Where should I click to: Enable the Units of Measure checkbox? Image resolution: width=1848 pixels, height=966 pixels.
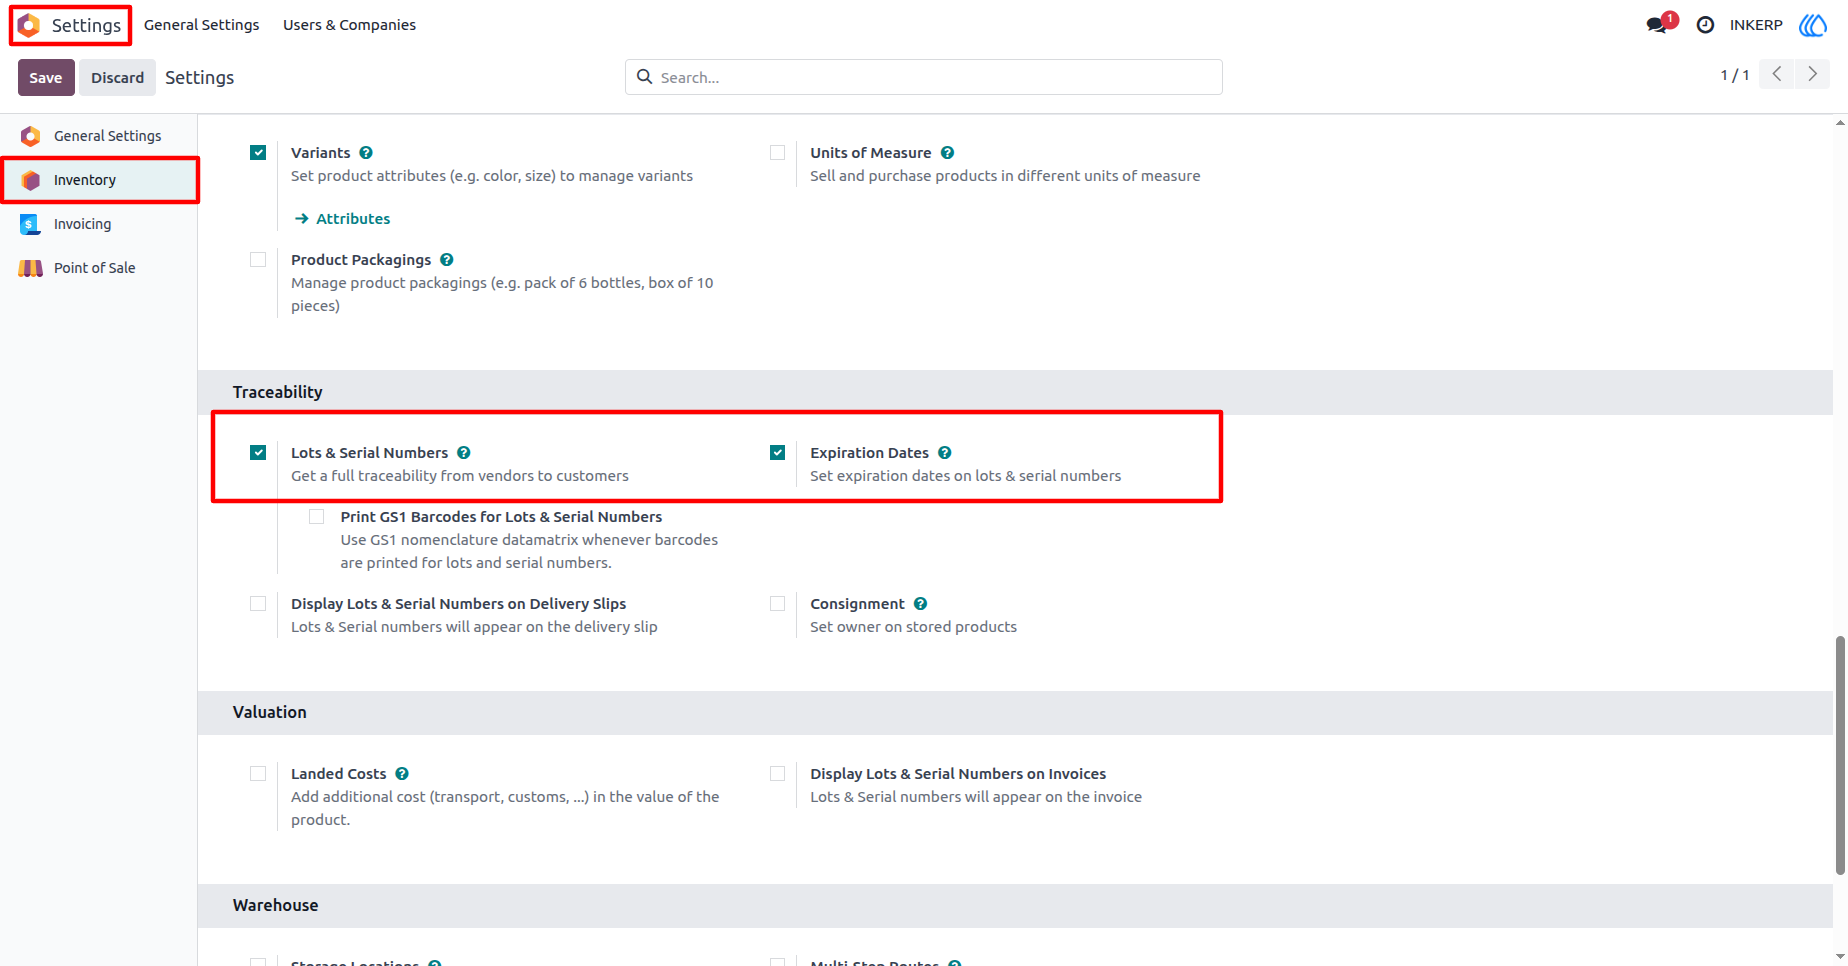tap(778, 153)
